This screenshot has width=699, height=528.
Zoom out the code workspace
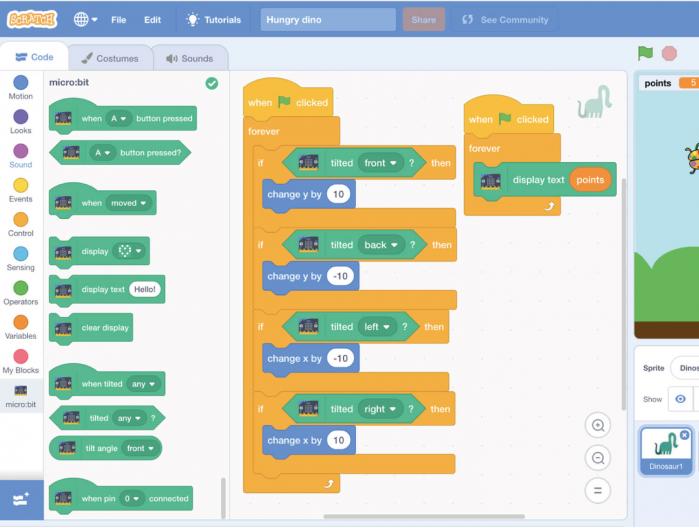coord(598,458)
